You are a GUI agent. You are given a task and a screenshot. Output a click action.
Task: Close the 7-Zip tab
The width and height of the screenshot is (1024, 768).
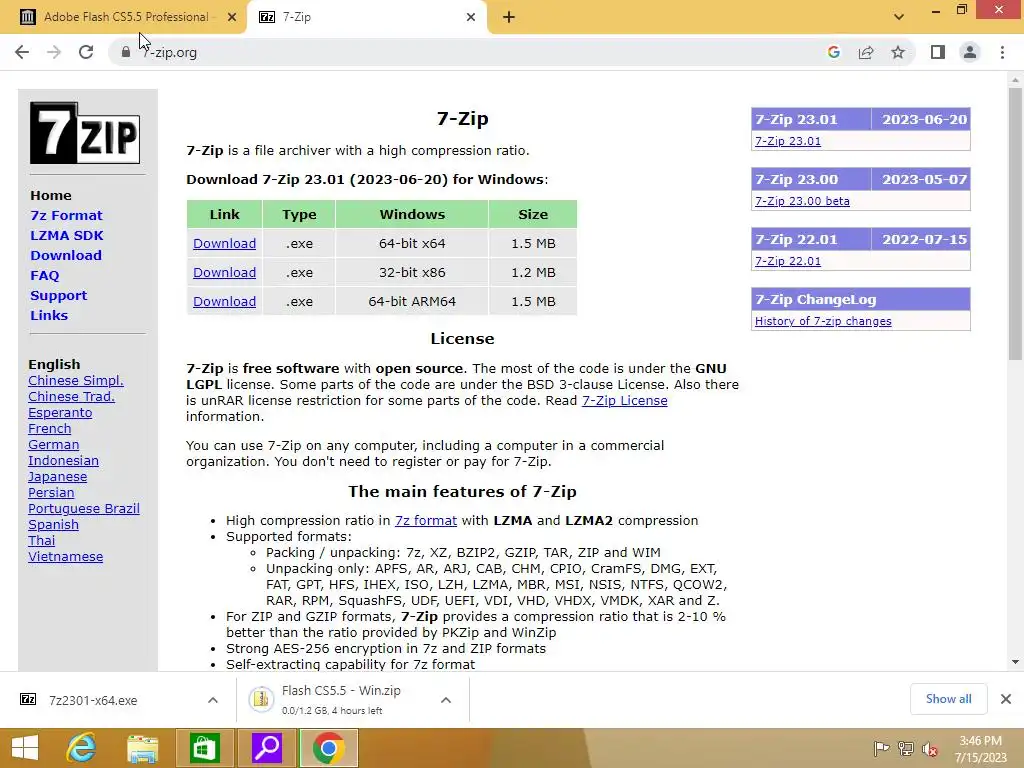[x=471, y=17]
